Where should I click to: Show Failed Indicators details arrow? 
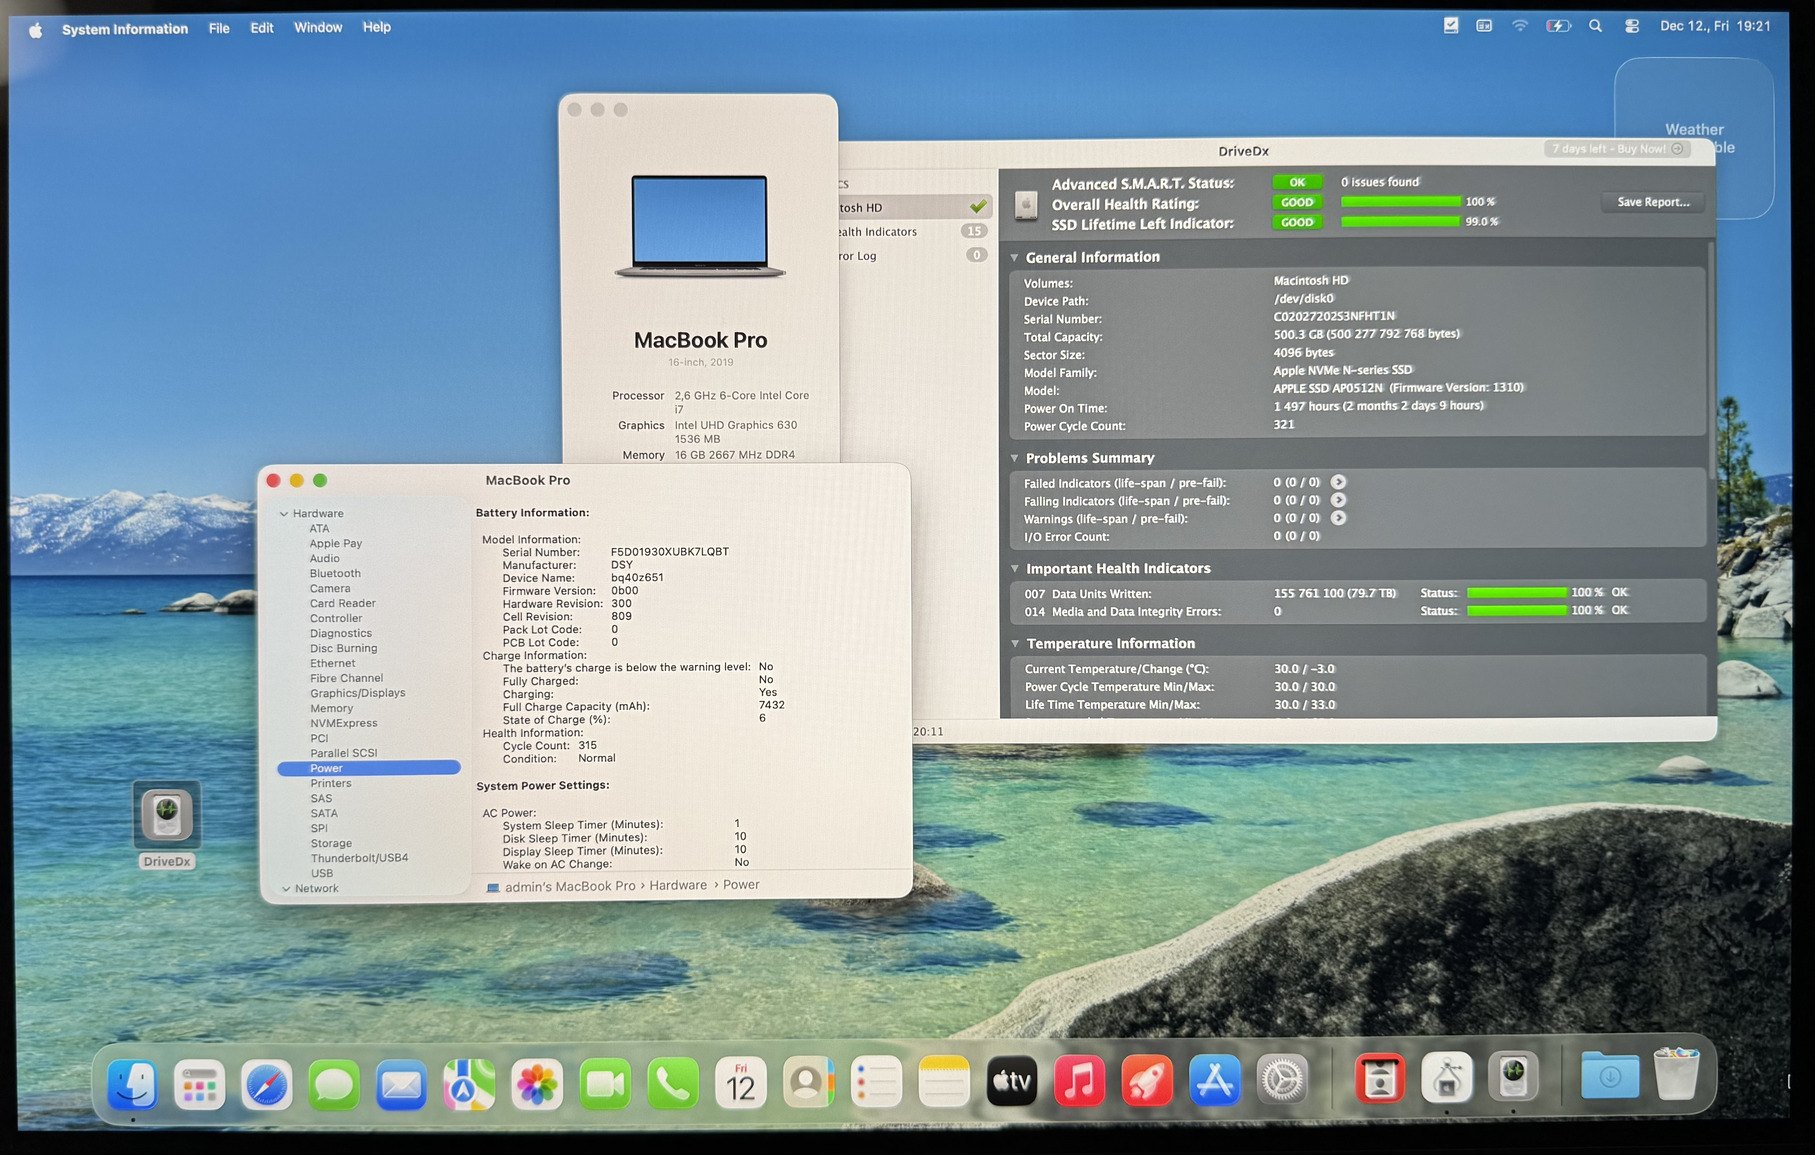(1338, 482)
